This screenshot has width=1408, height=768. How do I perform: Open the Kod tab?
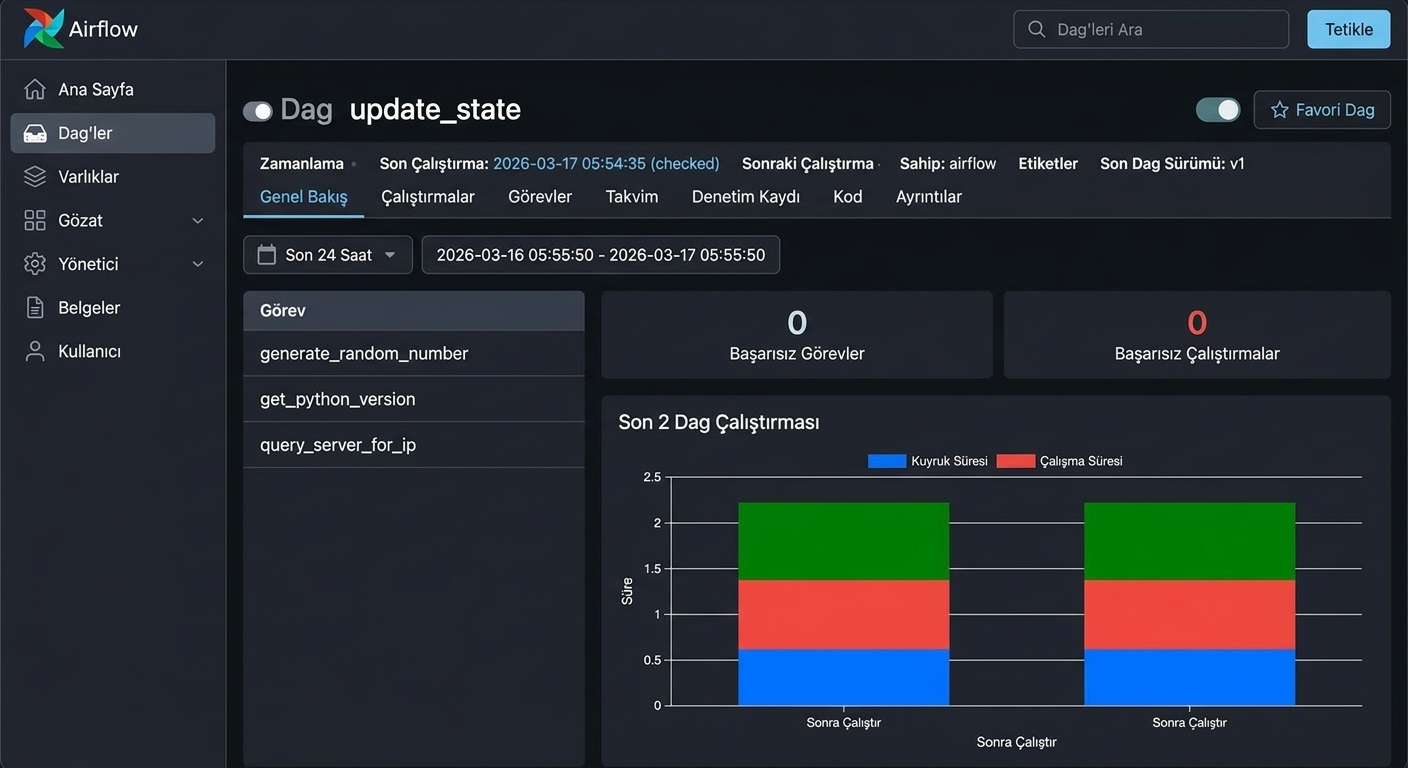(848, 197)
